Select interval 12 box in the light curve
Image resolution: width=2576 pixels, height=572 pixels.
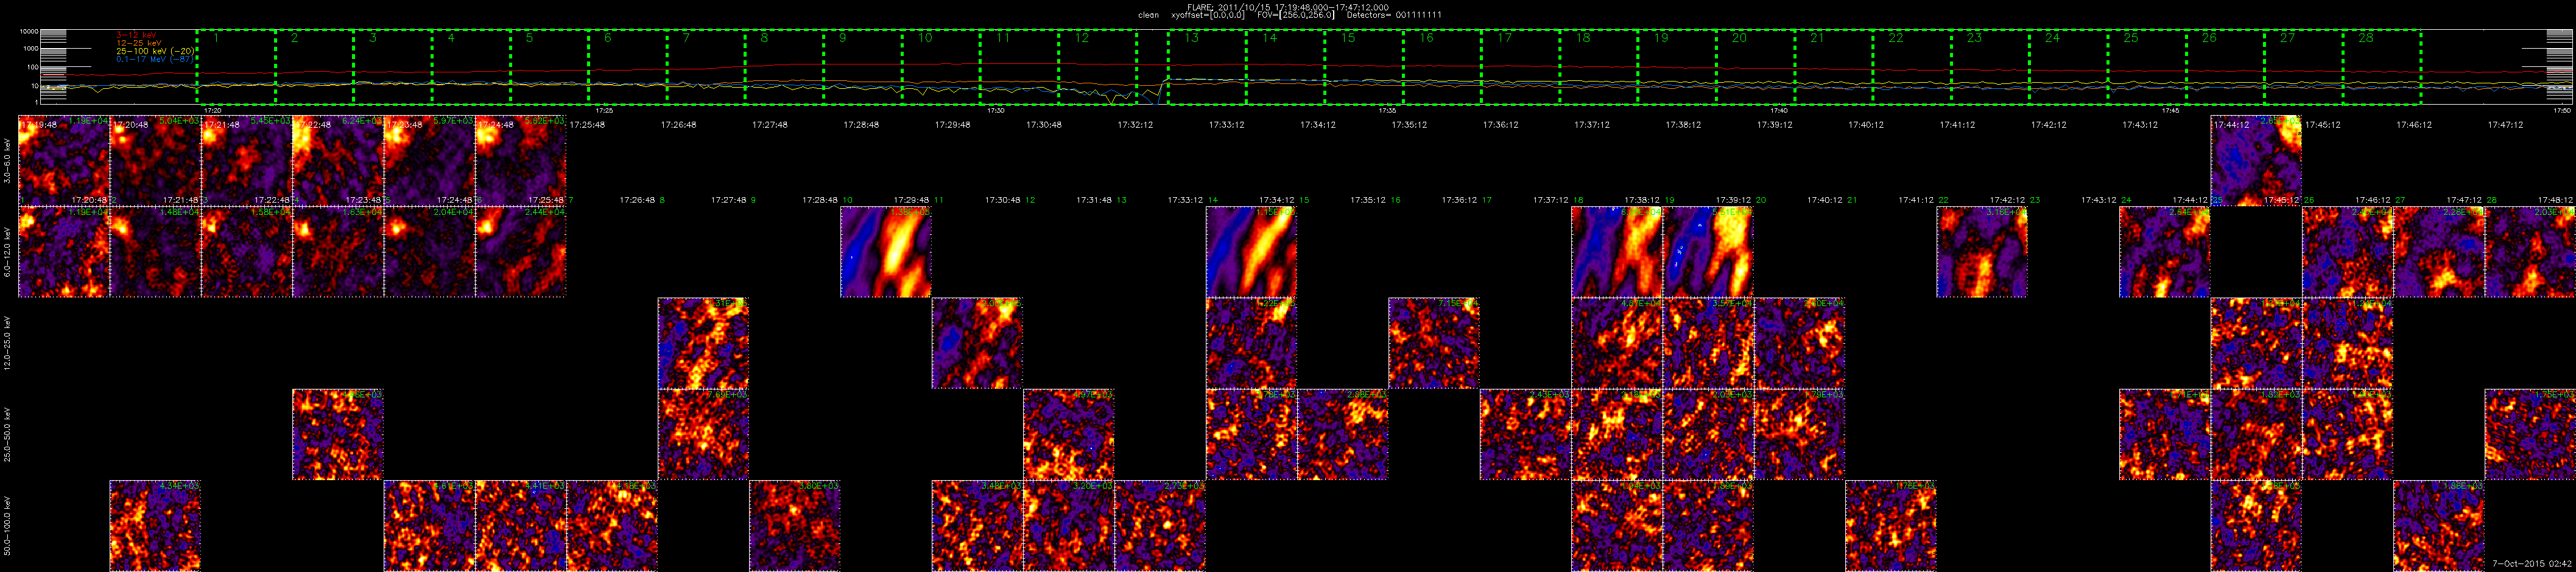pos(1097,67)
